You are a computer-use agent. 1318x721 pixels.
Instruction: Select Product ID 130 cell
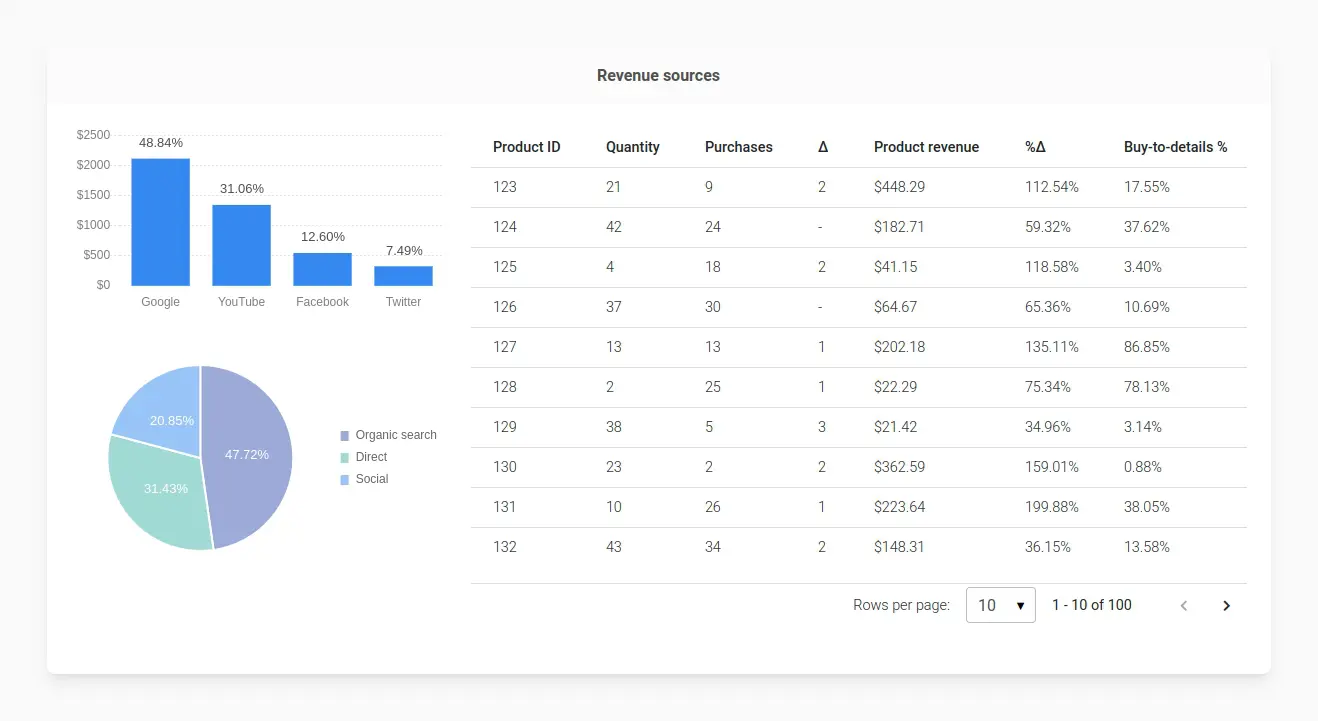pyautogui.click(x=505, y=467)
